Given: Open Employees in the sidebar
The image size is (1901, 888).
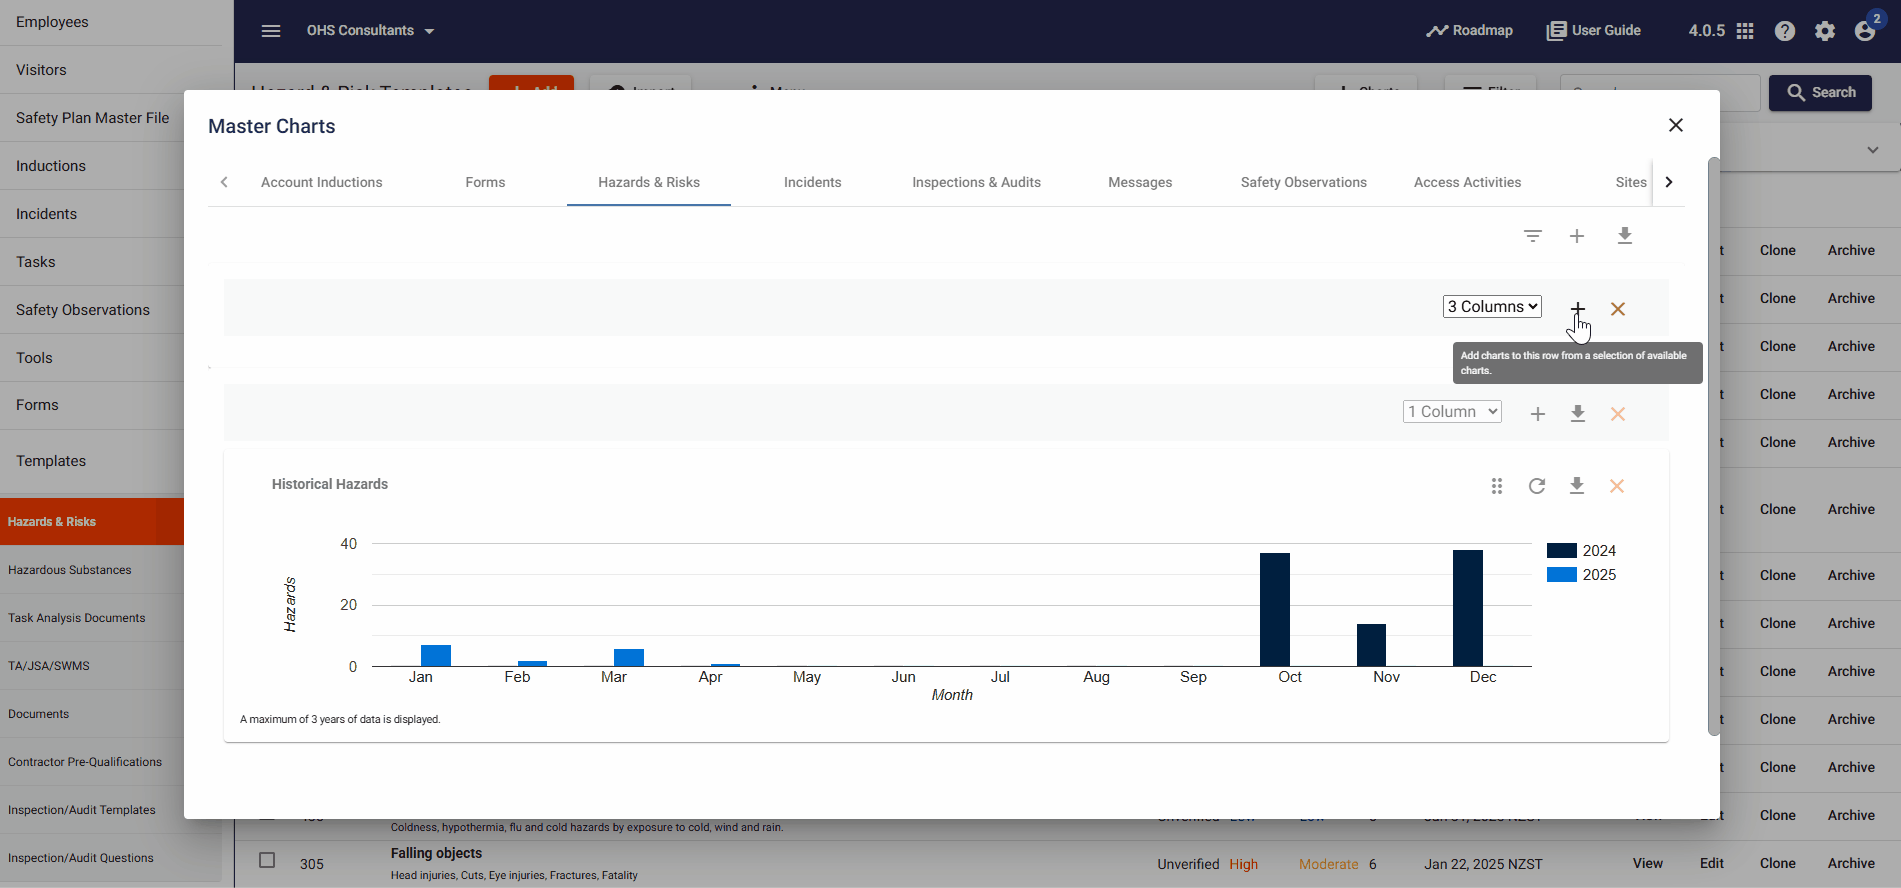Looking at the screenshot, I should (52, 22).
